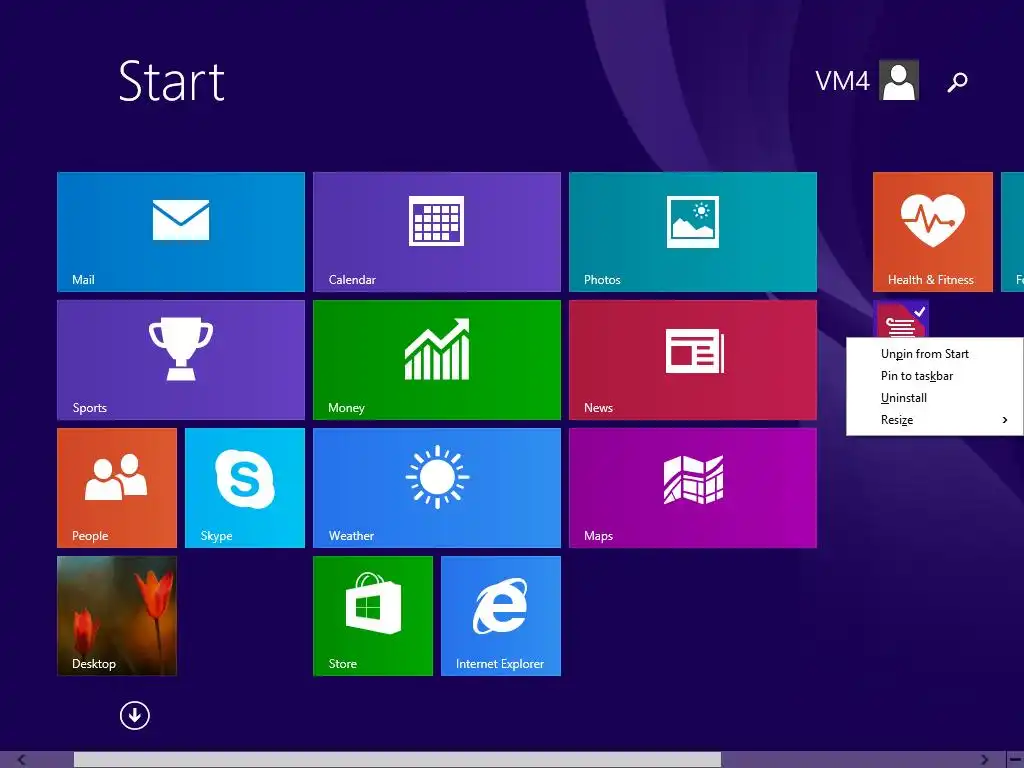Open the Desktop tile
The image size is (1024, 768).
(x=117, y=616)
